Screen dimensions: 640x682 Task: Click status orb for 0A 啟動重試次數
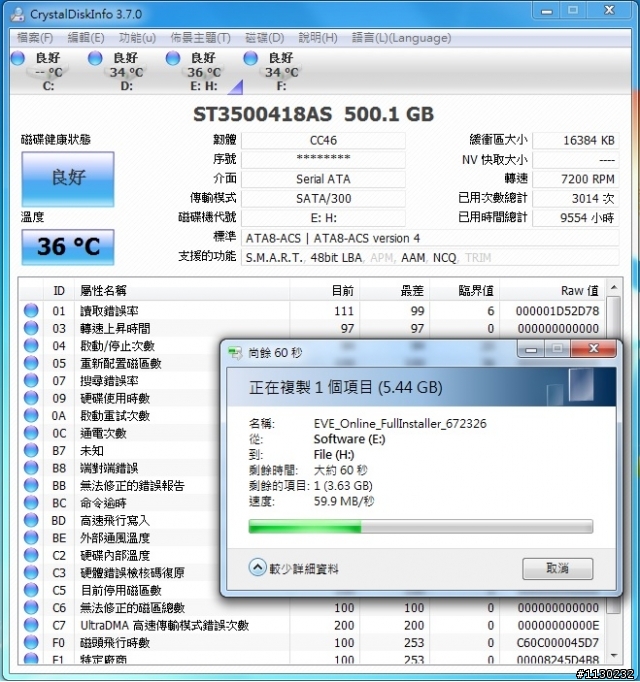pyautogui.click(x=31, y=415)
